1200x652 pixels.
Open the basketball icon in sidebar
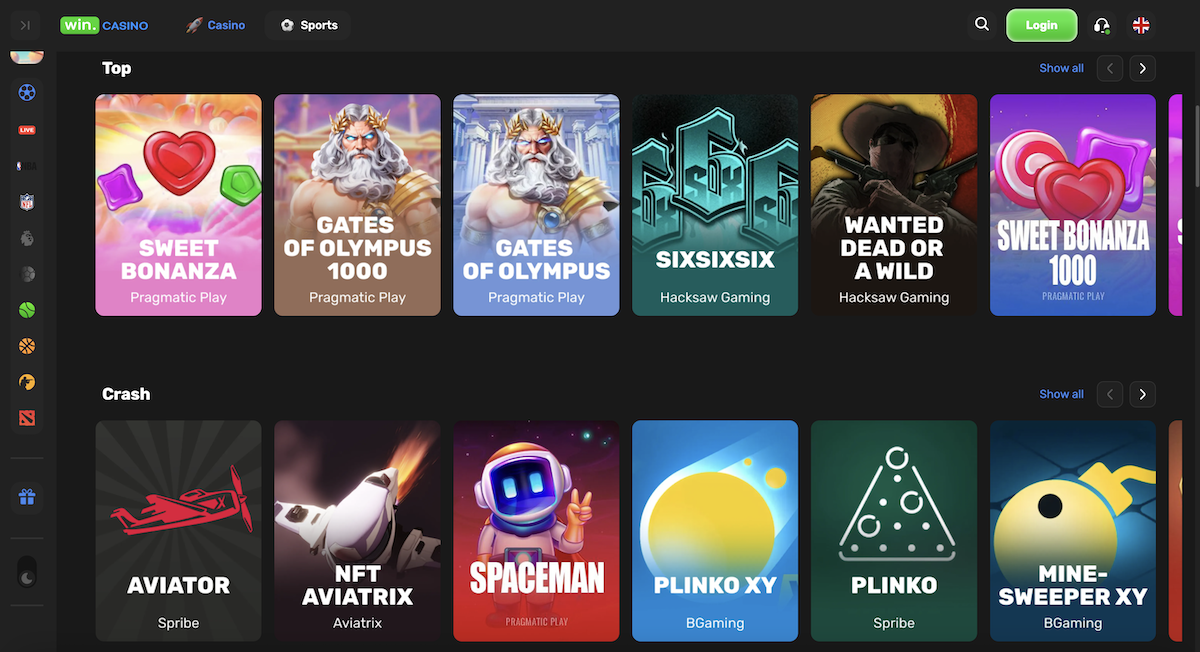pyautogui.click(x=27, y=346)
